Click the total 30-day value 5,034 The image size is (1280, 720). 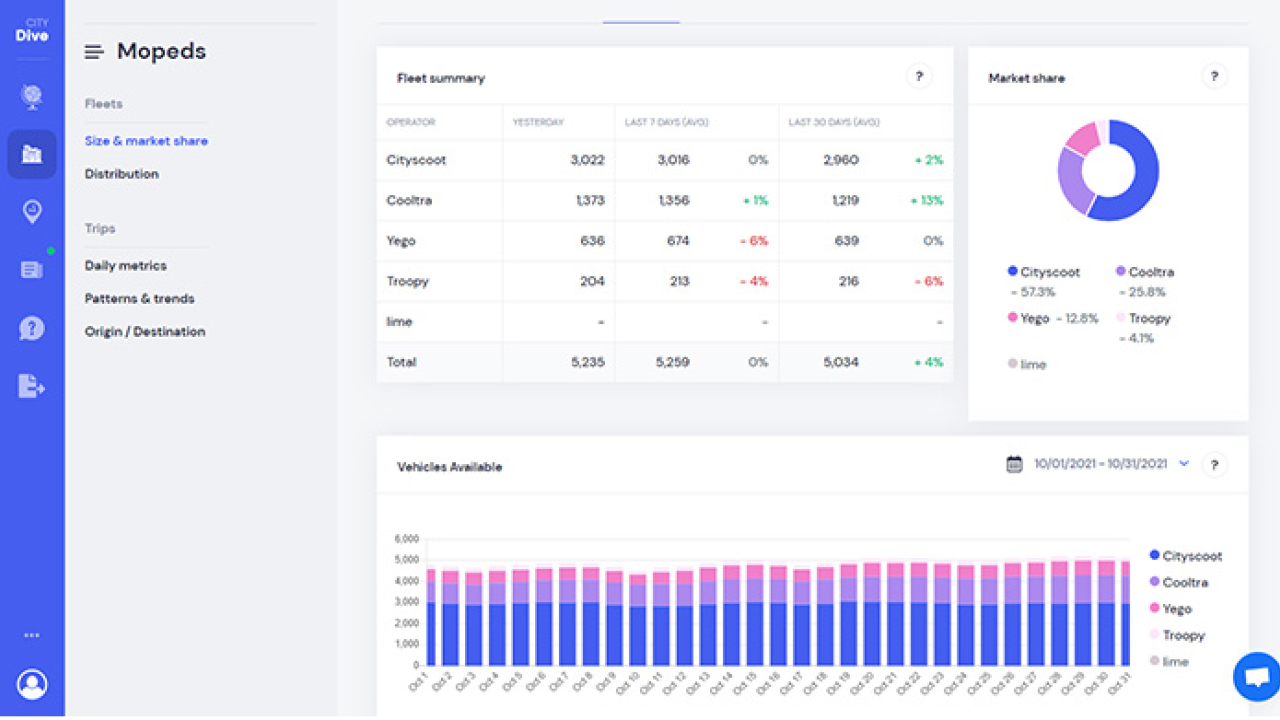point(841,362)
